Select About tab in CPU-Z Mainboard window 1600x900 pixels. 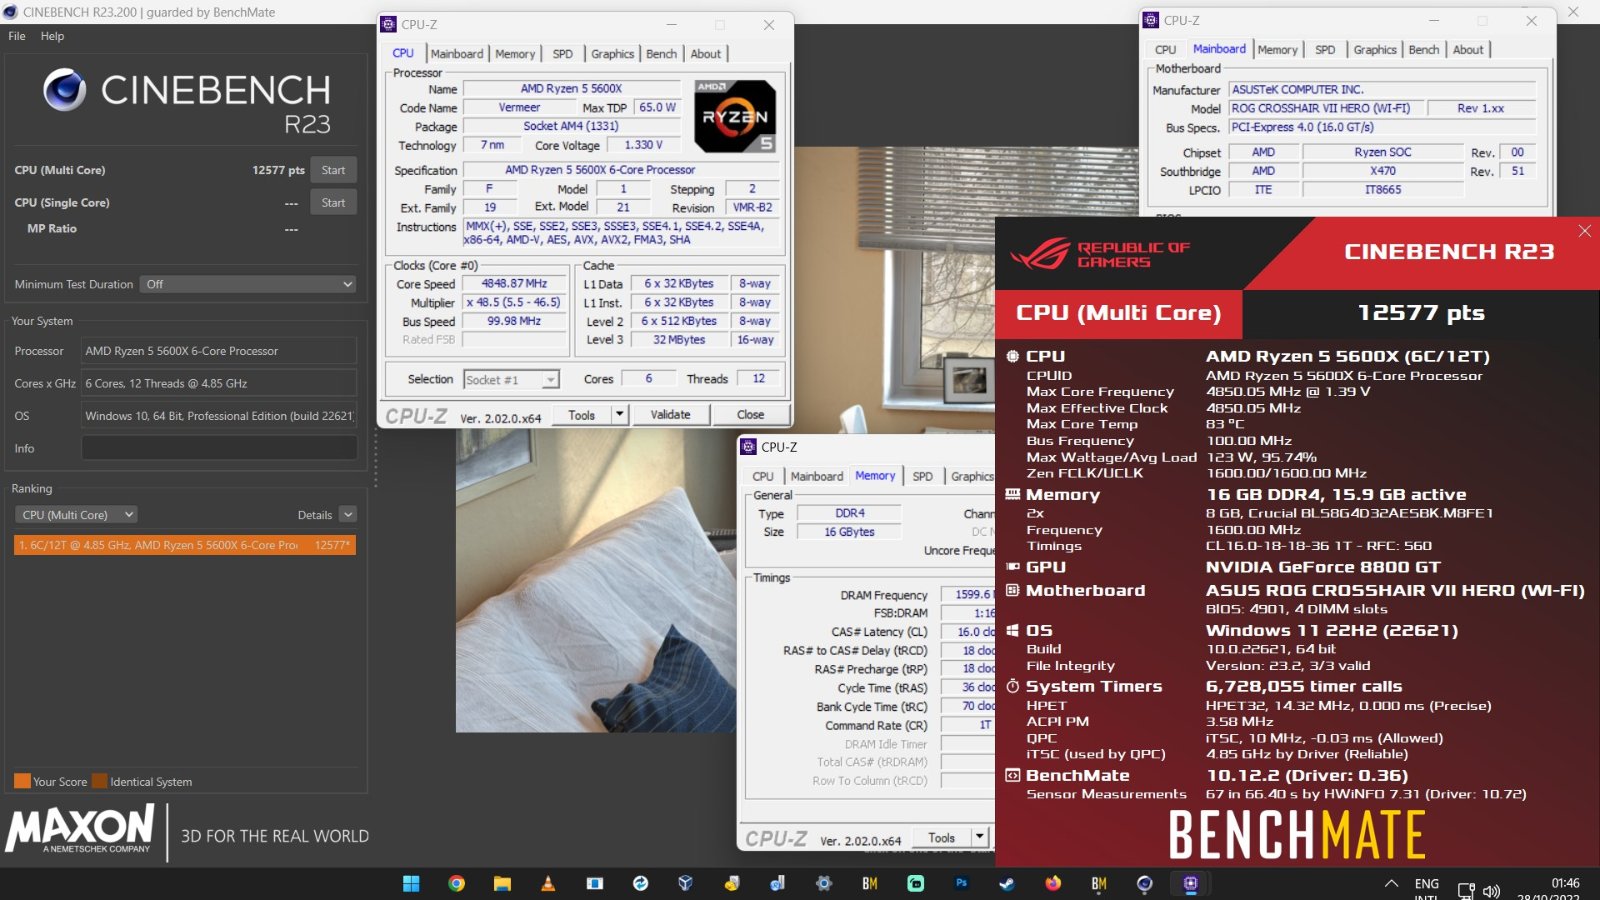1468,50
